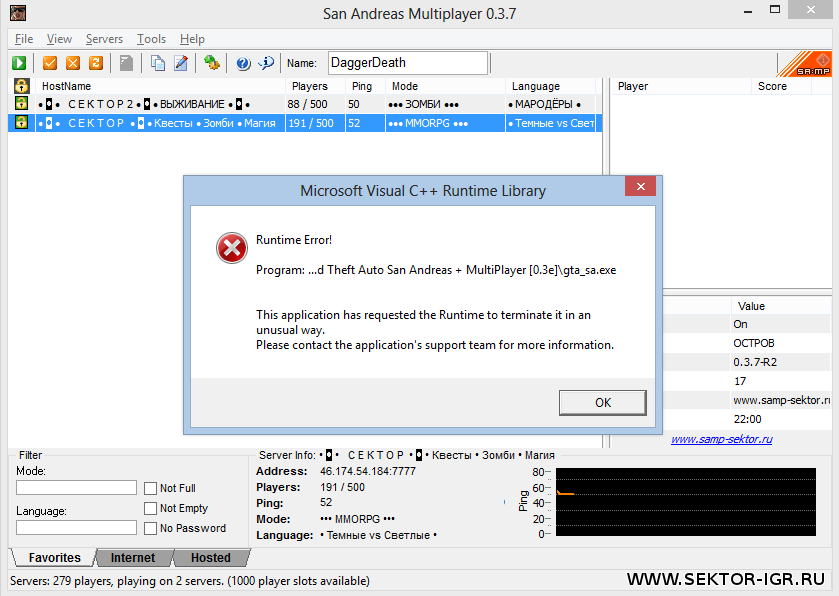Open the Help menu
This screenshot has width=839, height=596.
192,39
